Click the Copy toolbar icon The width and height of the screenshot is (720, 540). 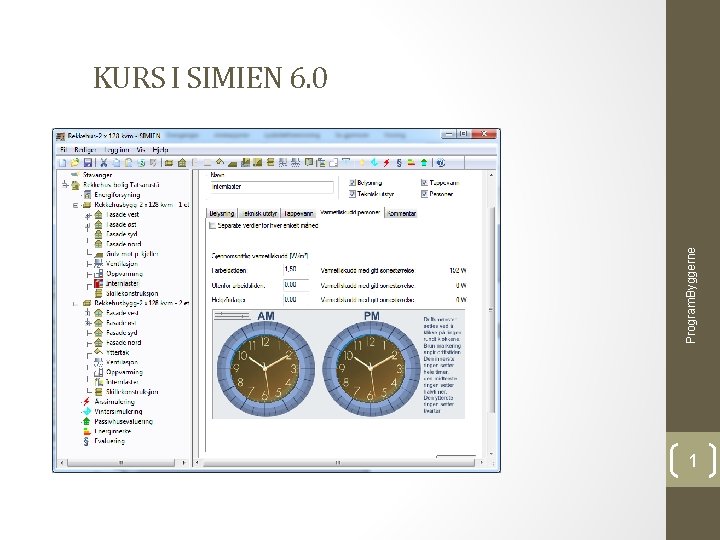(117, 163)
